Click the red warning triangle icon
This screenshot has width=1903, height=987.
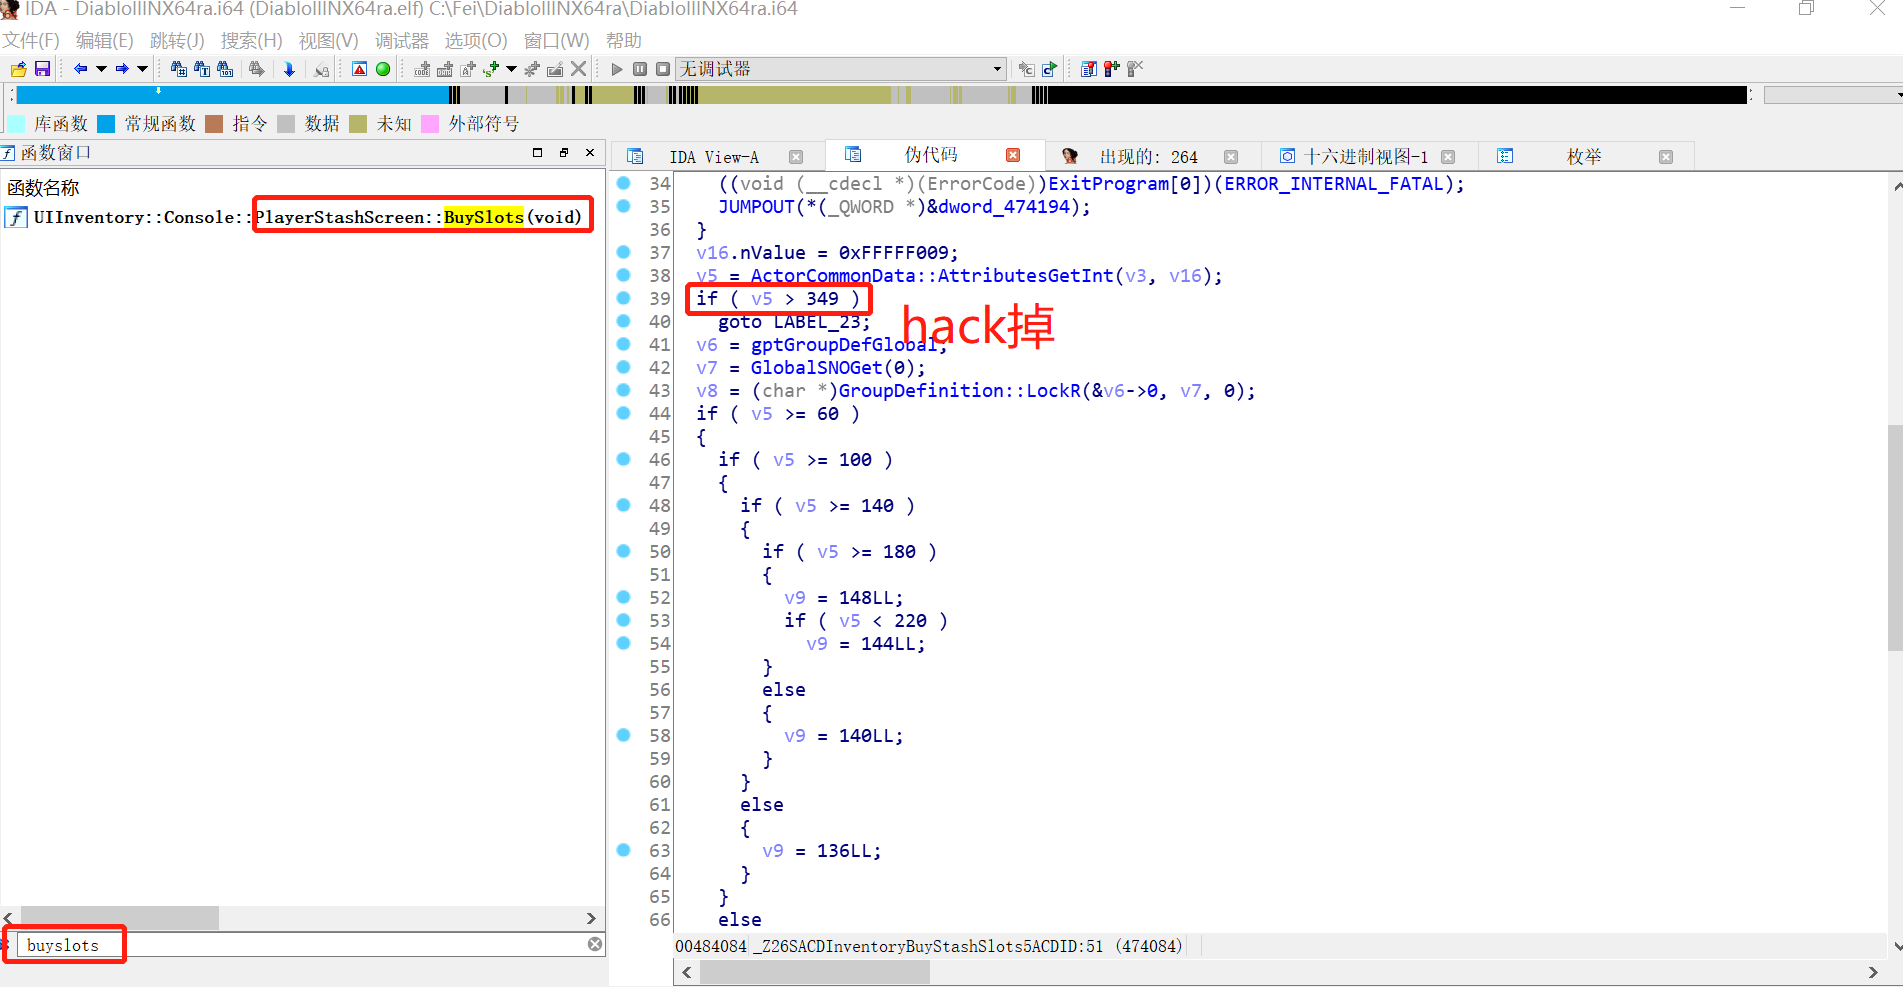359,69
